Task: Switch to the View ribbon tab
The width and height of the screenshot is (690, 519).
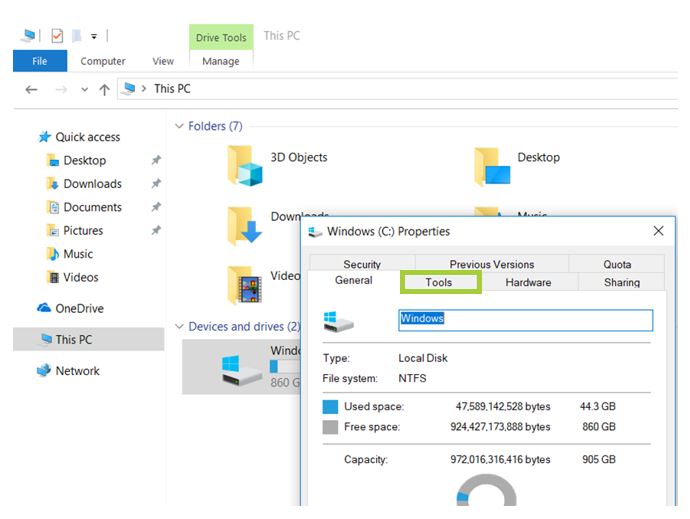Action: 163,61
